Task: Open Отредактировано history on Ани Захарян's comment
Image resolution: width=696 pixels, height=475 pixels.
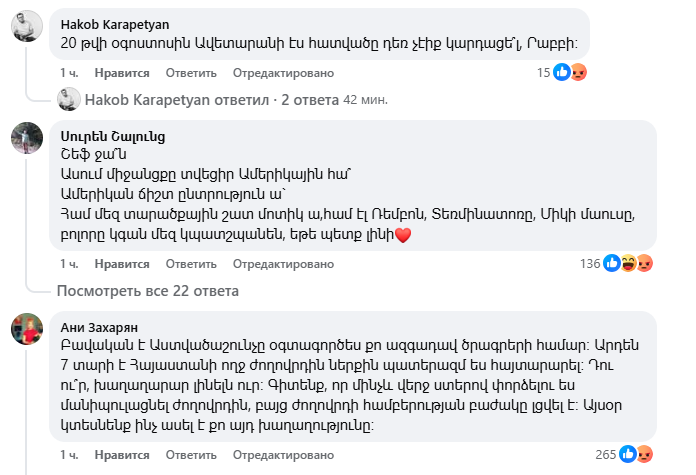Action: (x=282, y=455)
